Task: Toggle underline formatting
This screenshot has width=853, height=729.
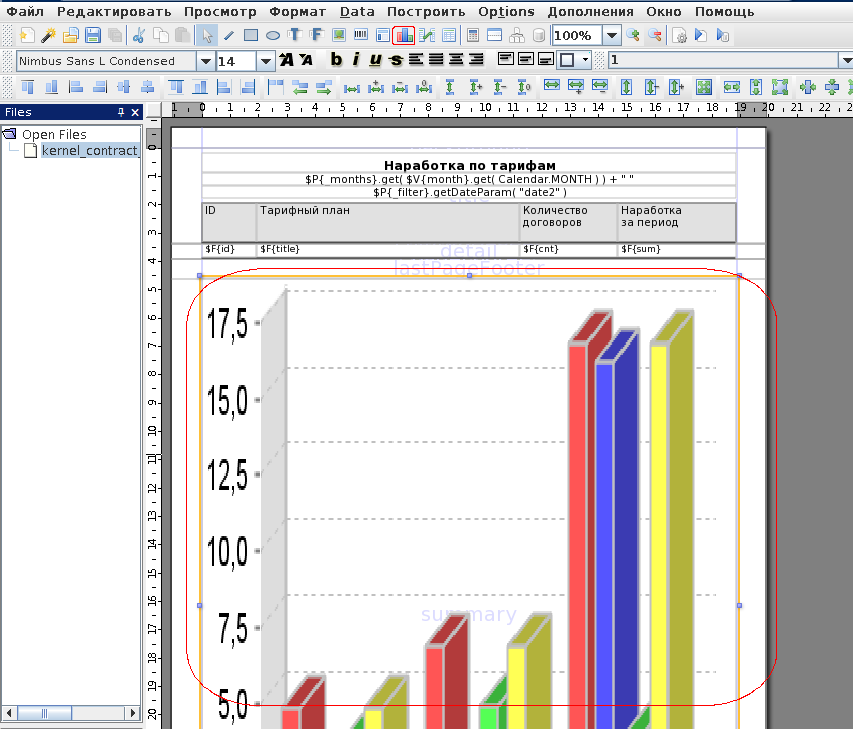Action: point(375,60)
